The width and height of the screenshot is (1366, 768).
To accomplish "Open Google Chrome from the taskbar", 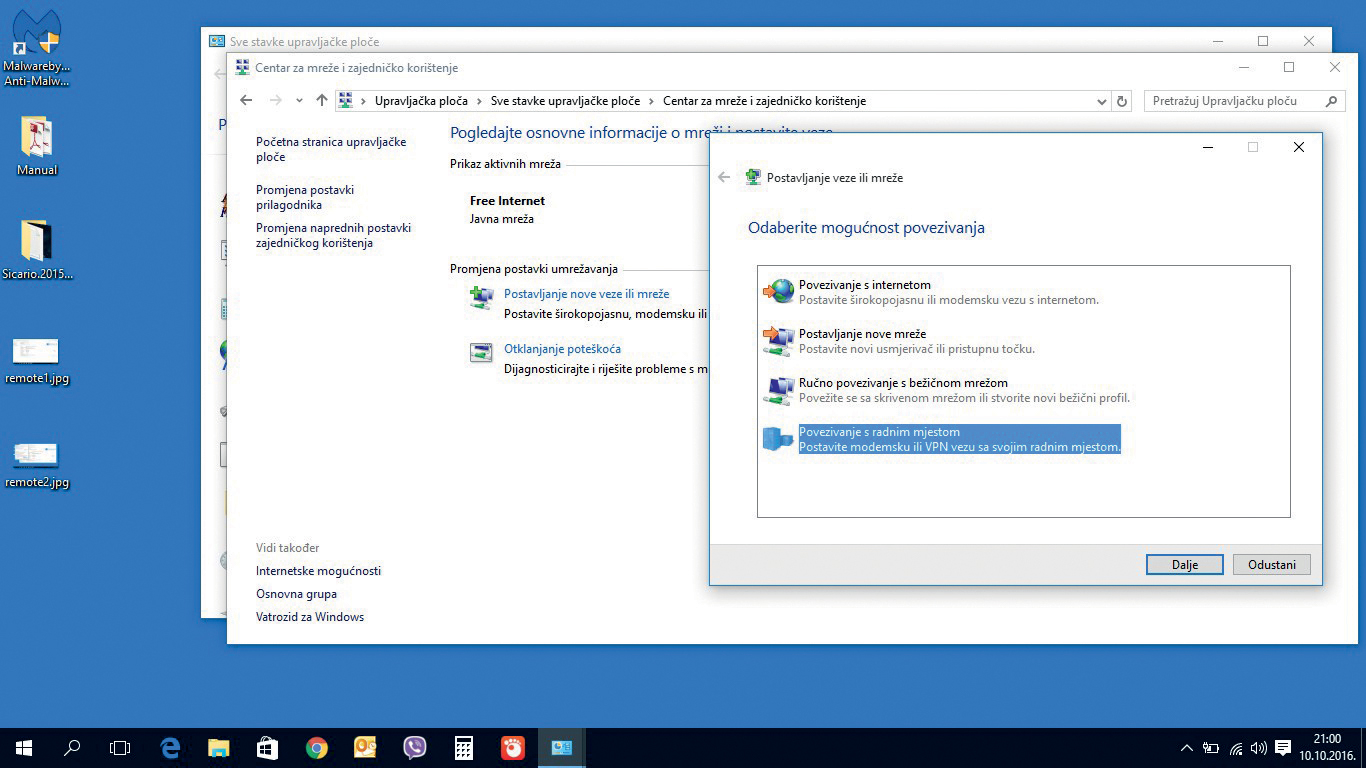I will click(317, 748).
